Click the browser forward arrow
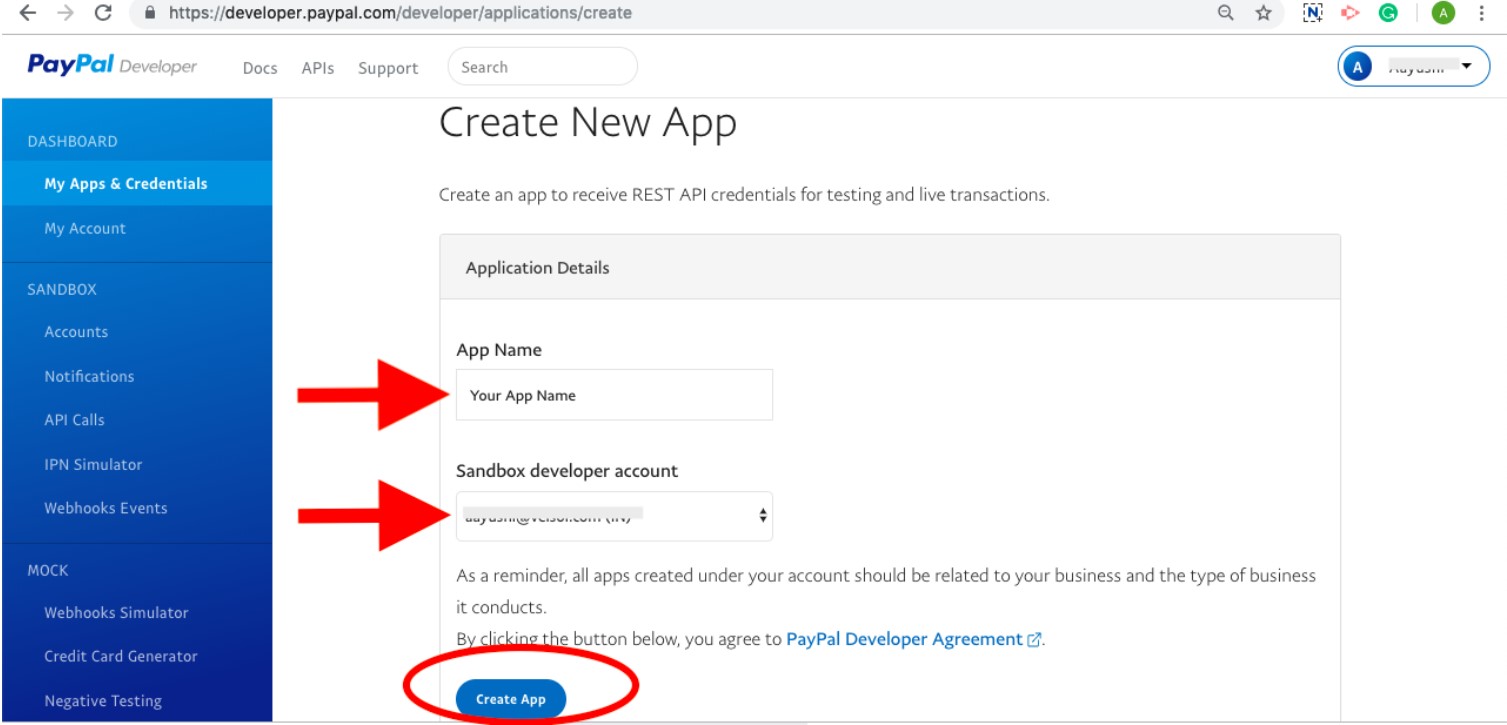 pos(65,13)
